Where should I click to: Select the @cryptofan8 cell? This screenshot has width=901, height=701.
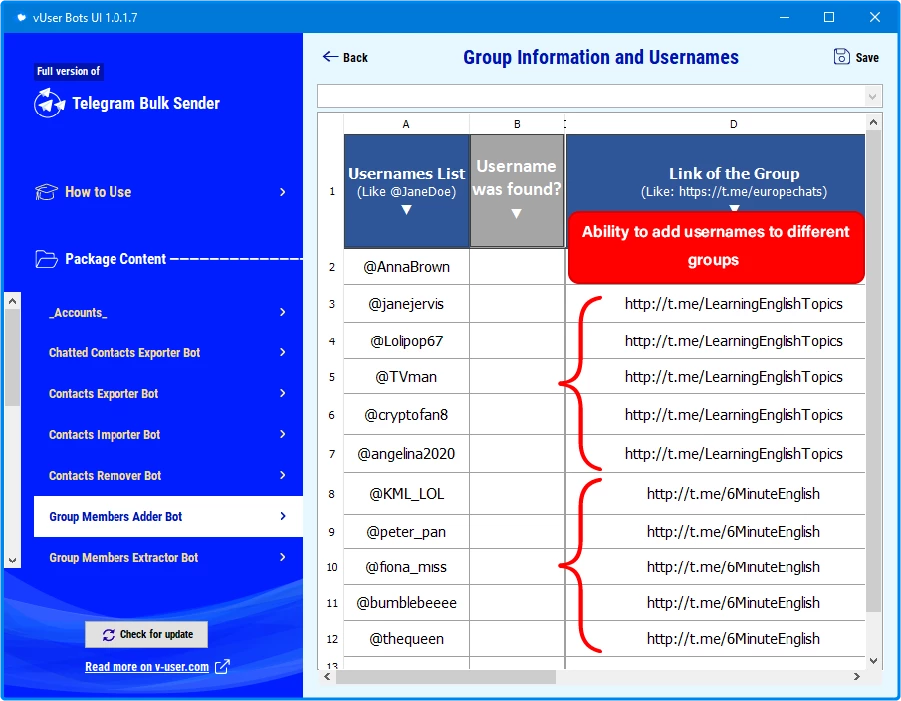406,415
